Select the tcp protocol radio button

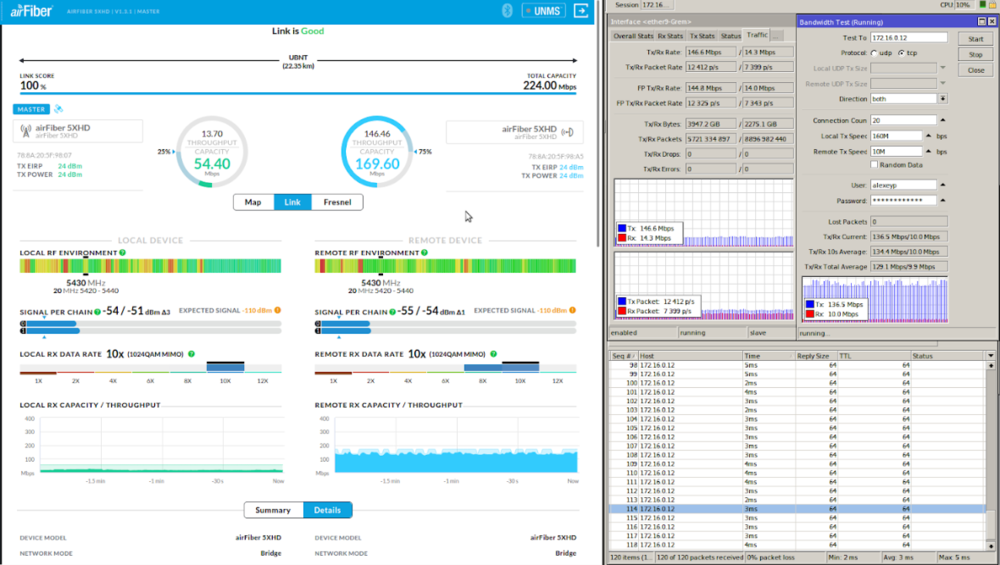point(901,53)
